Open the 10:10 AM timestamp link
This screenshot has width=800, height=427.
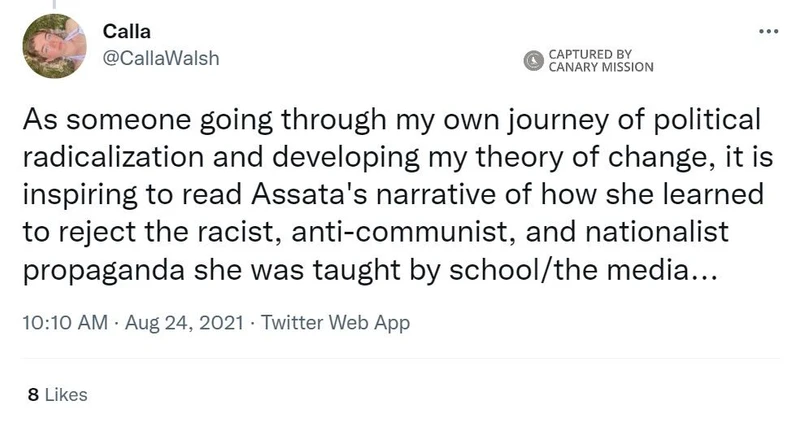(x=62, y=323)
